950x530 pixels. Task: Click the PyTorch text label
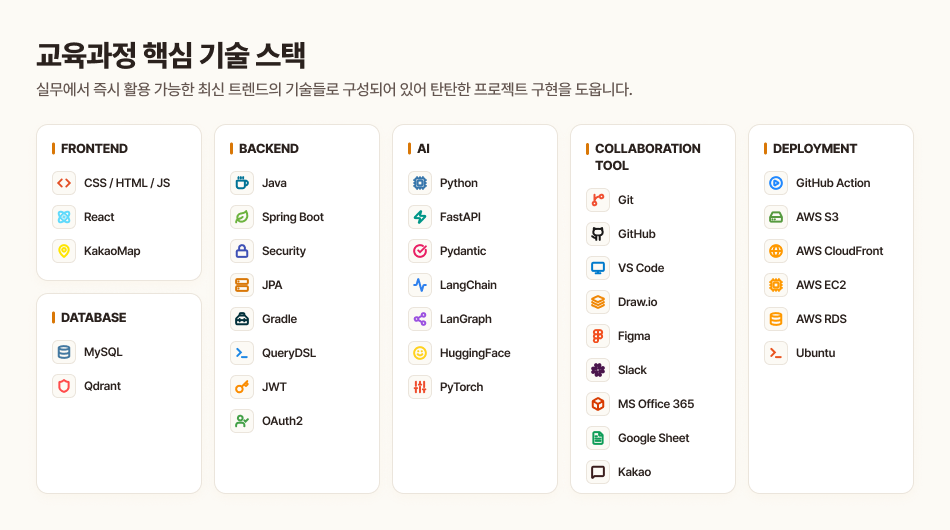(x=462, y=387)
